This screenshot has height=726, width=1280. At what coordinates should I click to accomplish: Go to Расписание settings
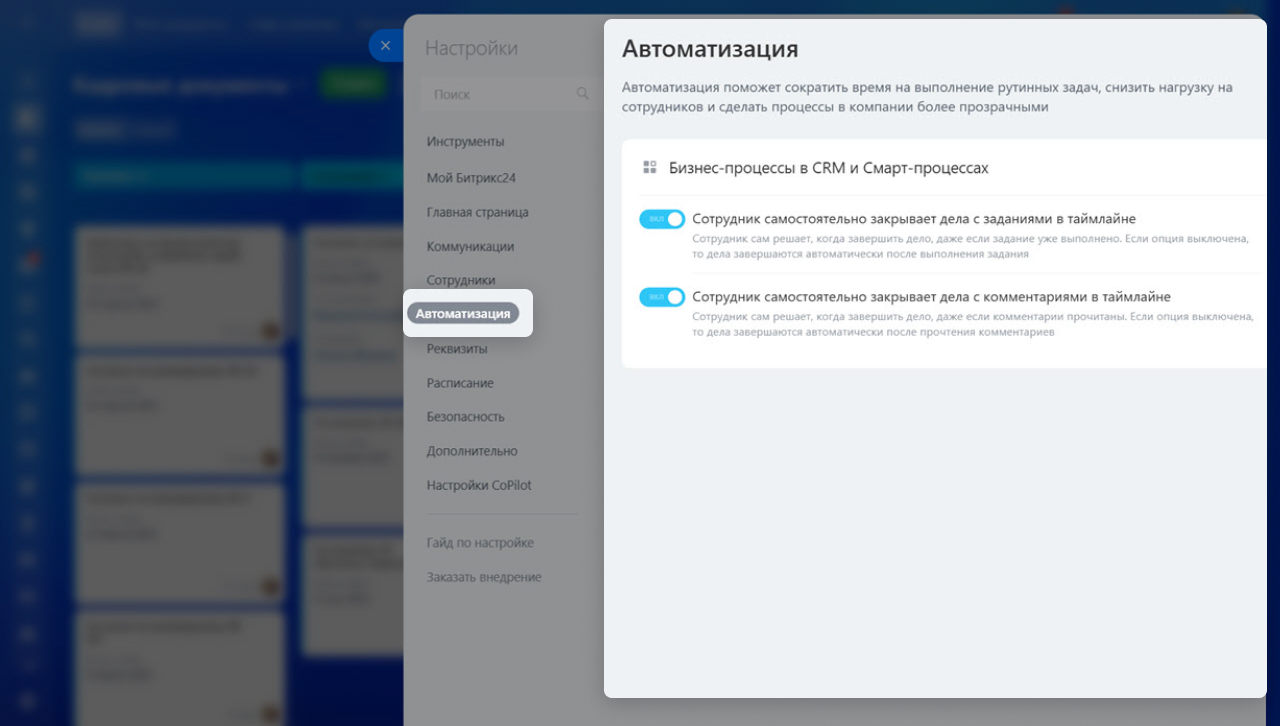(x=460, y=383)
